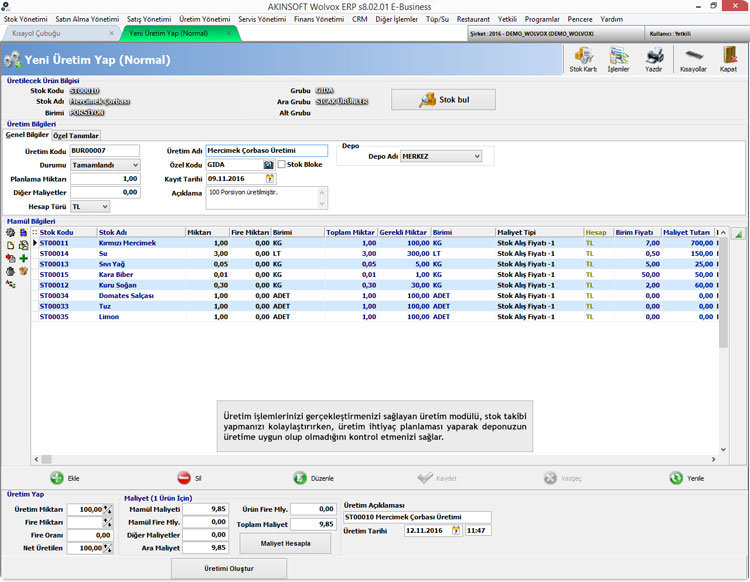
Task: Open the Finans Yönetimi menu
Action: click(x=319, y=19)
